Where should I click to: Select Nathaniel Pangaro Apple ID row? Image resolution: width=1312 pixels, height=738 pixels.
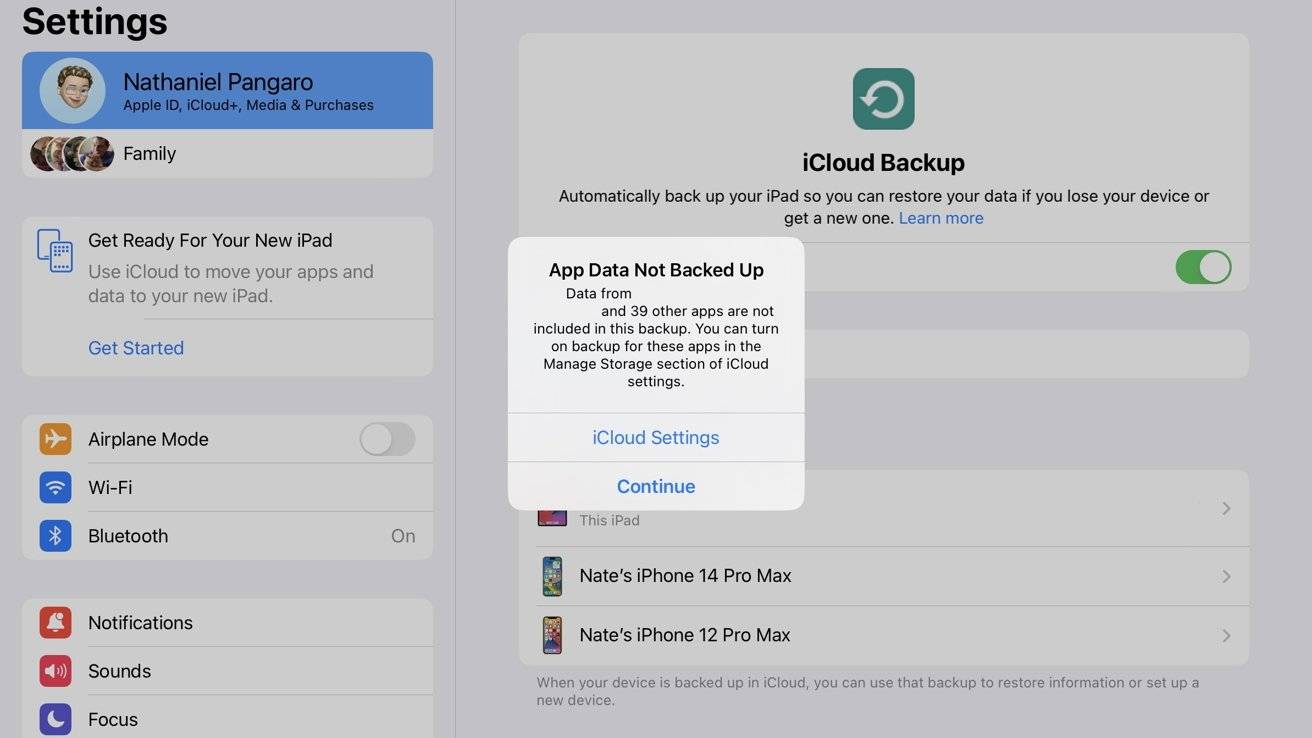point(227,91)
